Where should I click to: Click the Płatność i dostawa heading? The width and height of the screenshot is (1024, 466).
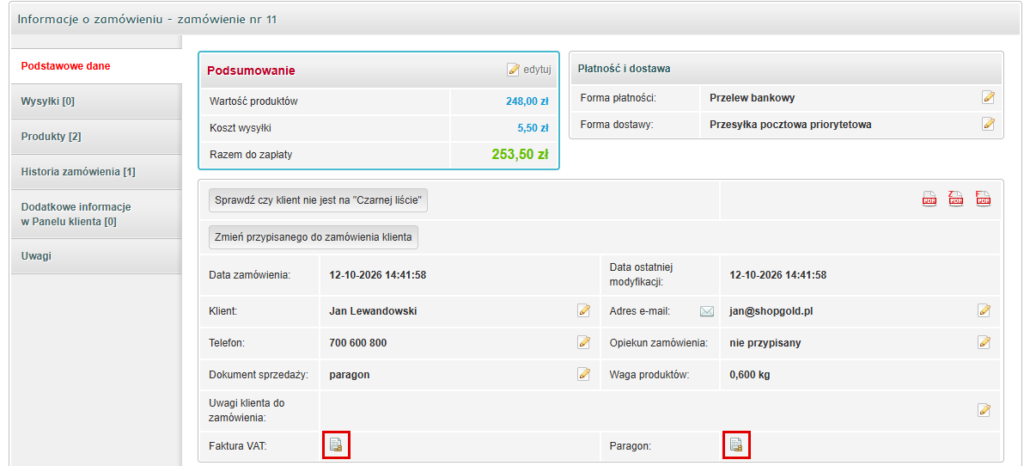point(624,68)
